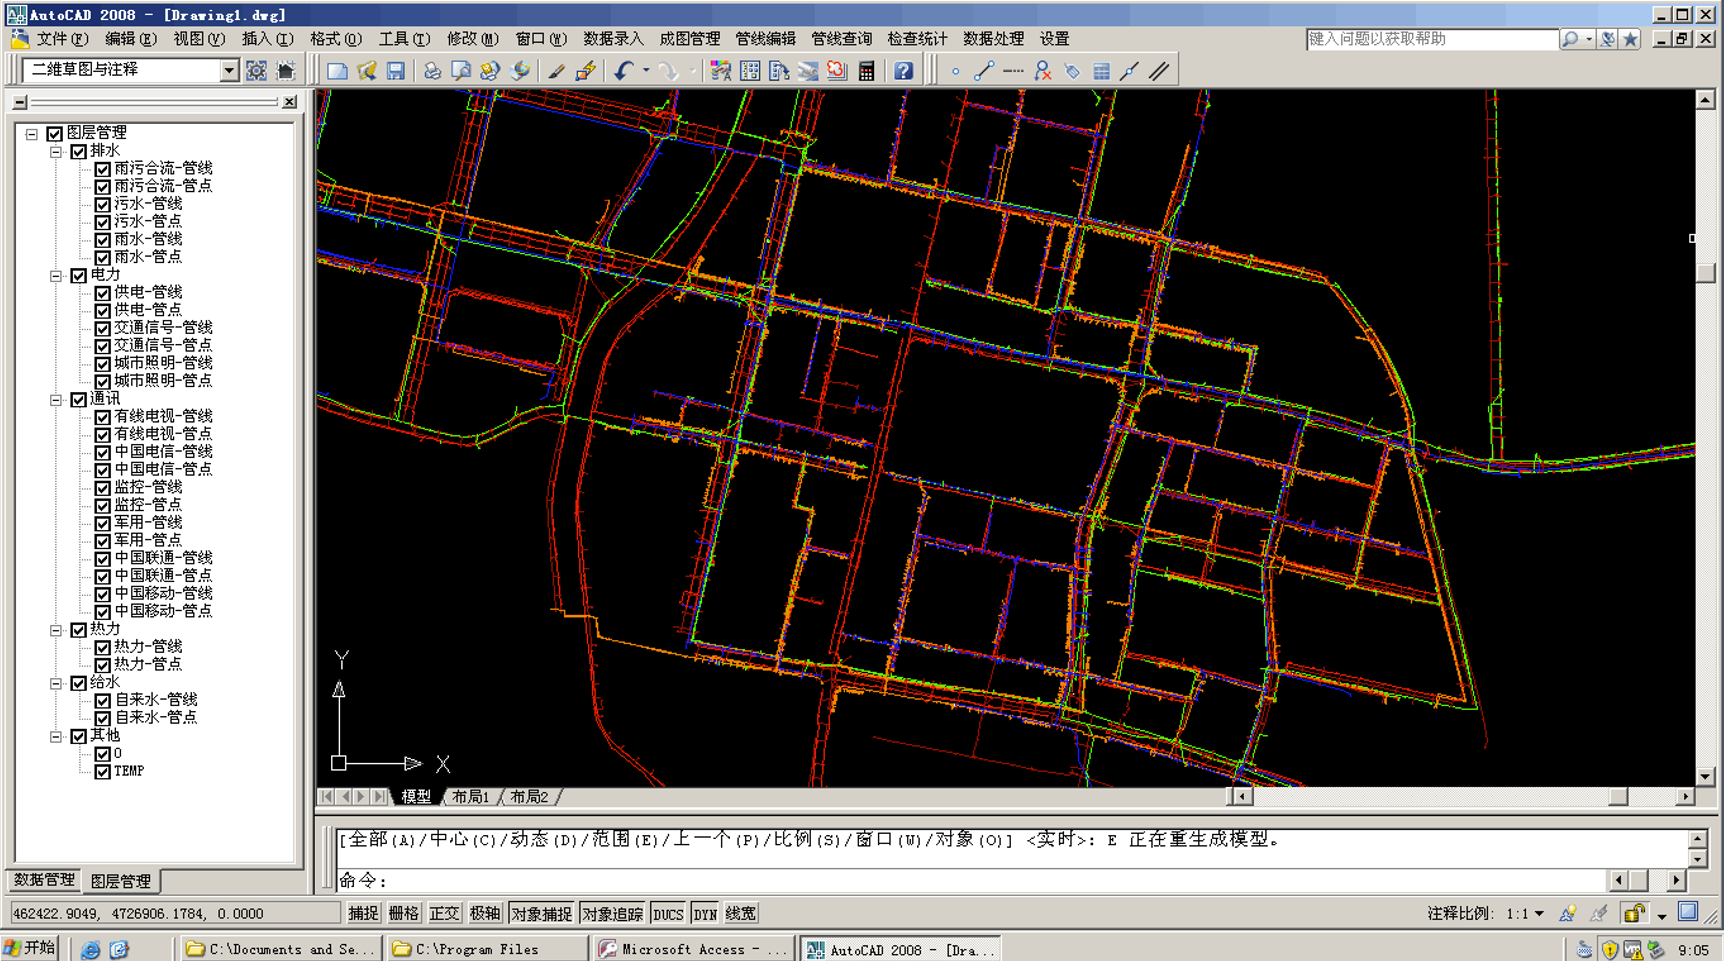The height and width of the screenshot is (961, 1724).
Task: Toggle the DYN dynamic input button
Action: point(705,913)
